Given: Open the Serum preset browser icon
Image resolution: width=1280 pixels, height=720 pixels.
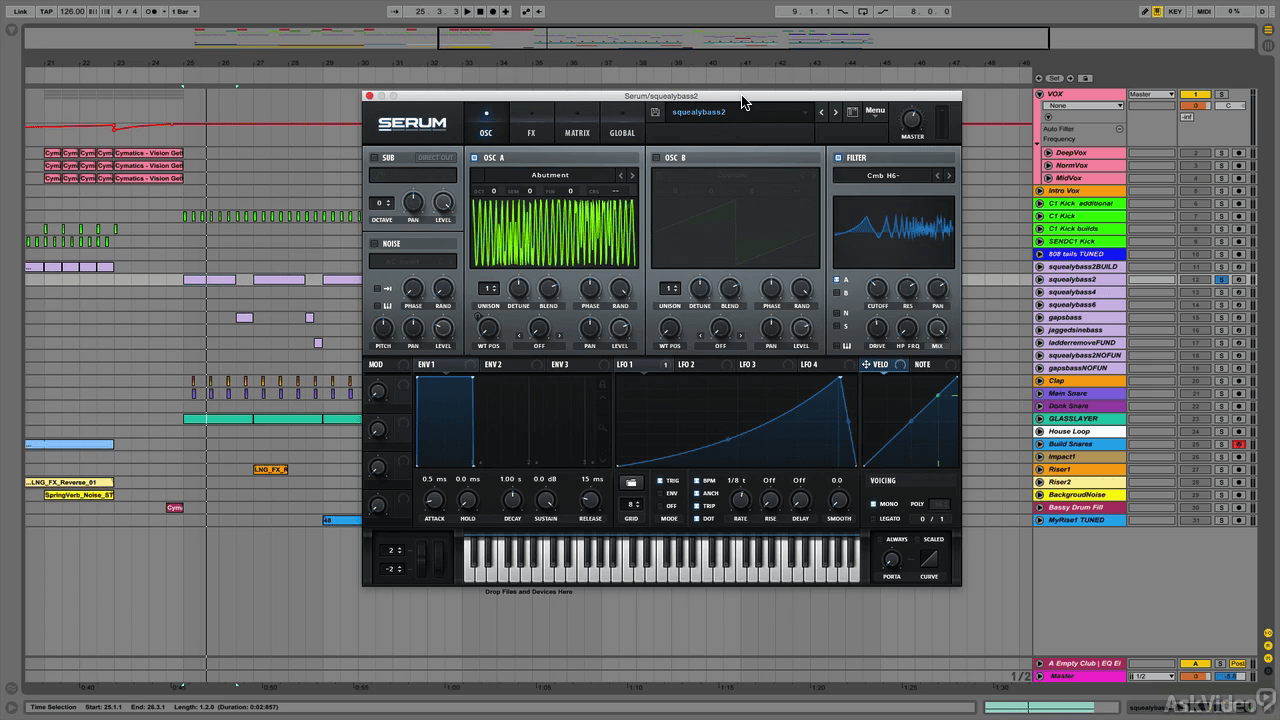Looking at the screenshot, I should 852,112.
